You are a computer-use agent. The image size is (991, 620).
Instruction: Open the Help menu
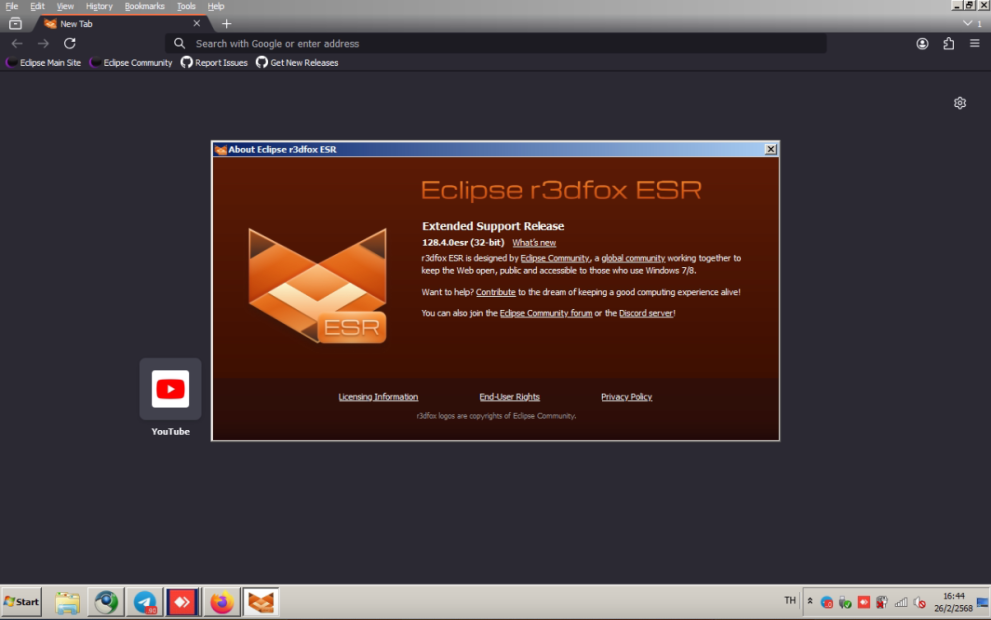click(216, 6)
